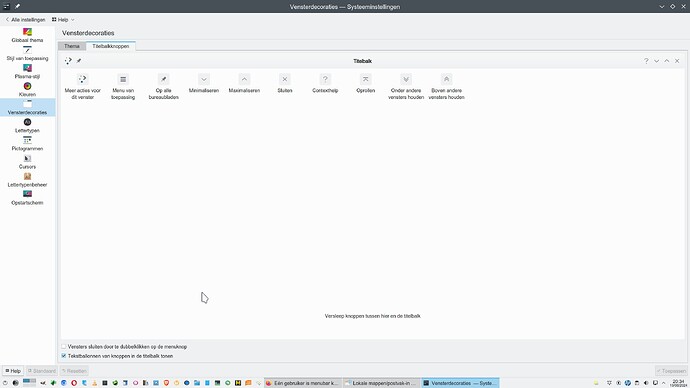Click the pin icon in the Titelbalk preview

point(79,61)
